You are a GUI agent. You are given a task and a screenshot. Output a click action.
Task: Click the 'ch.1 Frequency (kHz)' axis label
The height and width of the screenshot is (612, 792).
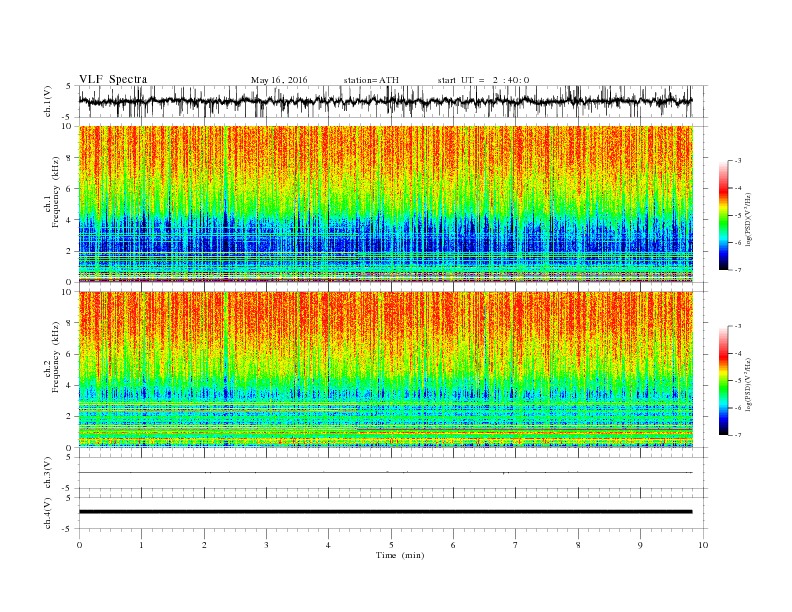52,192
